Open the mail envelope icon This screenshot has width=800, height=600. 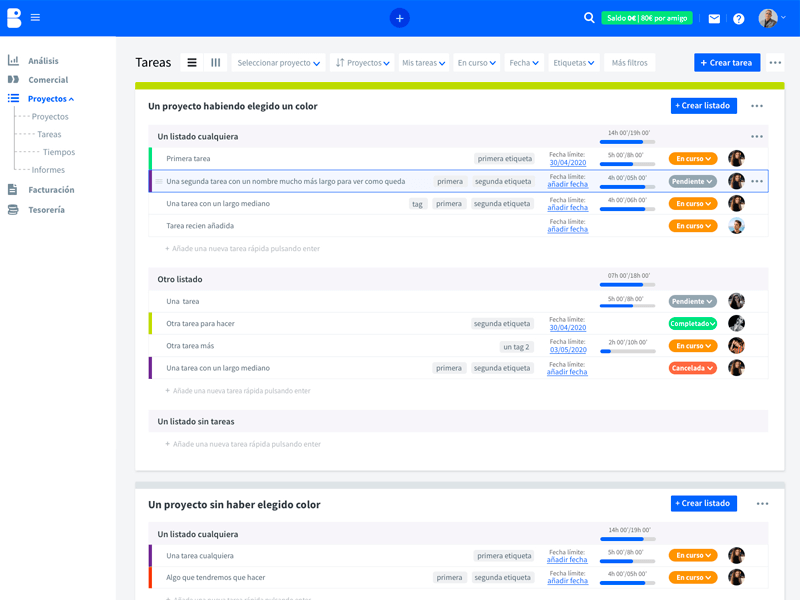(x=714, y=19)
